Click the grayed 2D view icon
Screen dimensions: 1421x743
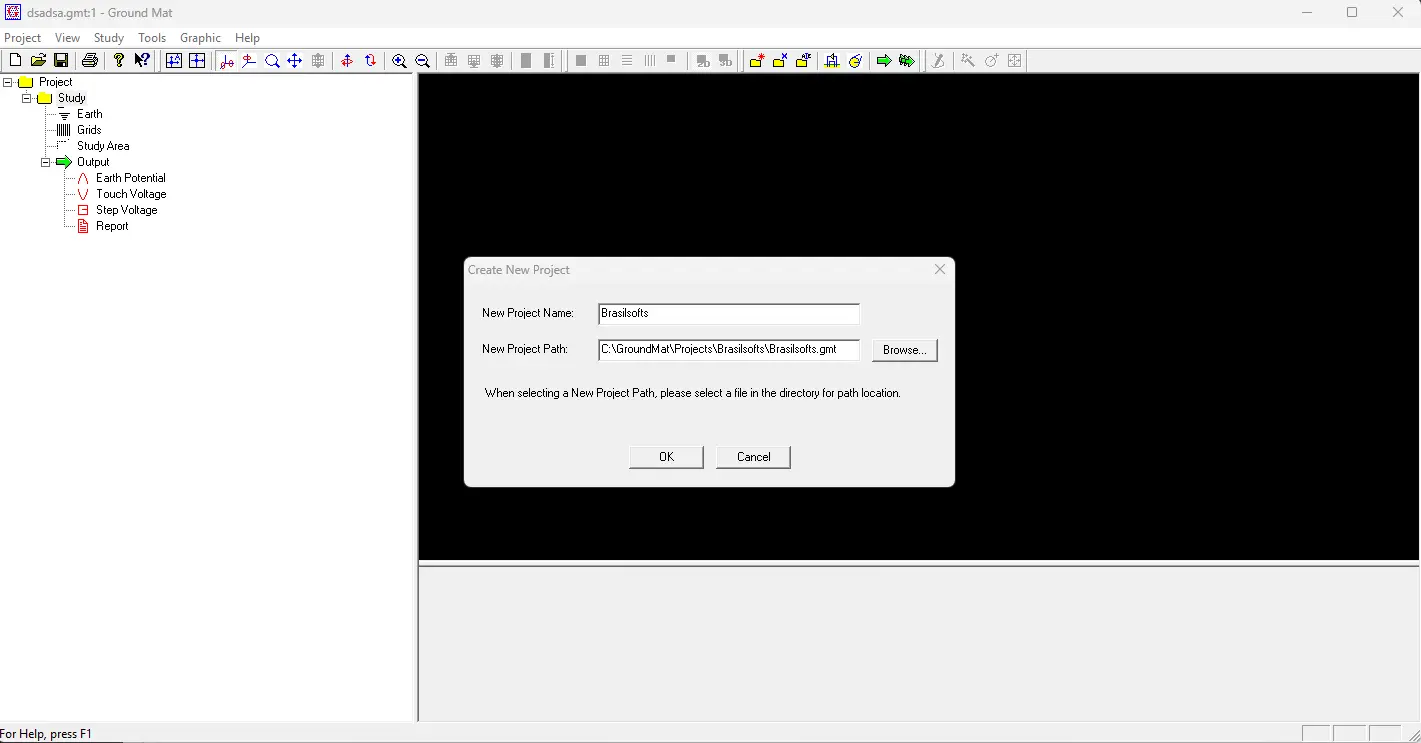pyautogui.click(x=703, y=61)
